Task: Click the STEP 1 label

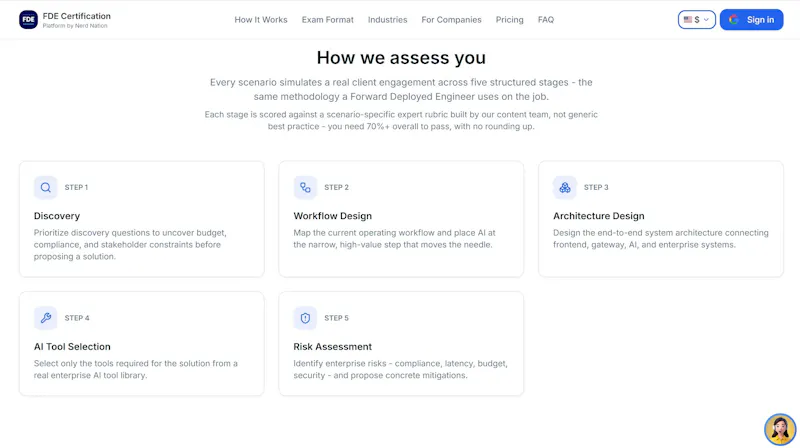Action: 76,187
